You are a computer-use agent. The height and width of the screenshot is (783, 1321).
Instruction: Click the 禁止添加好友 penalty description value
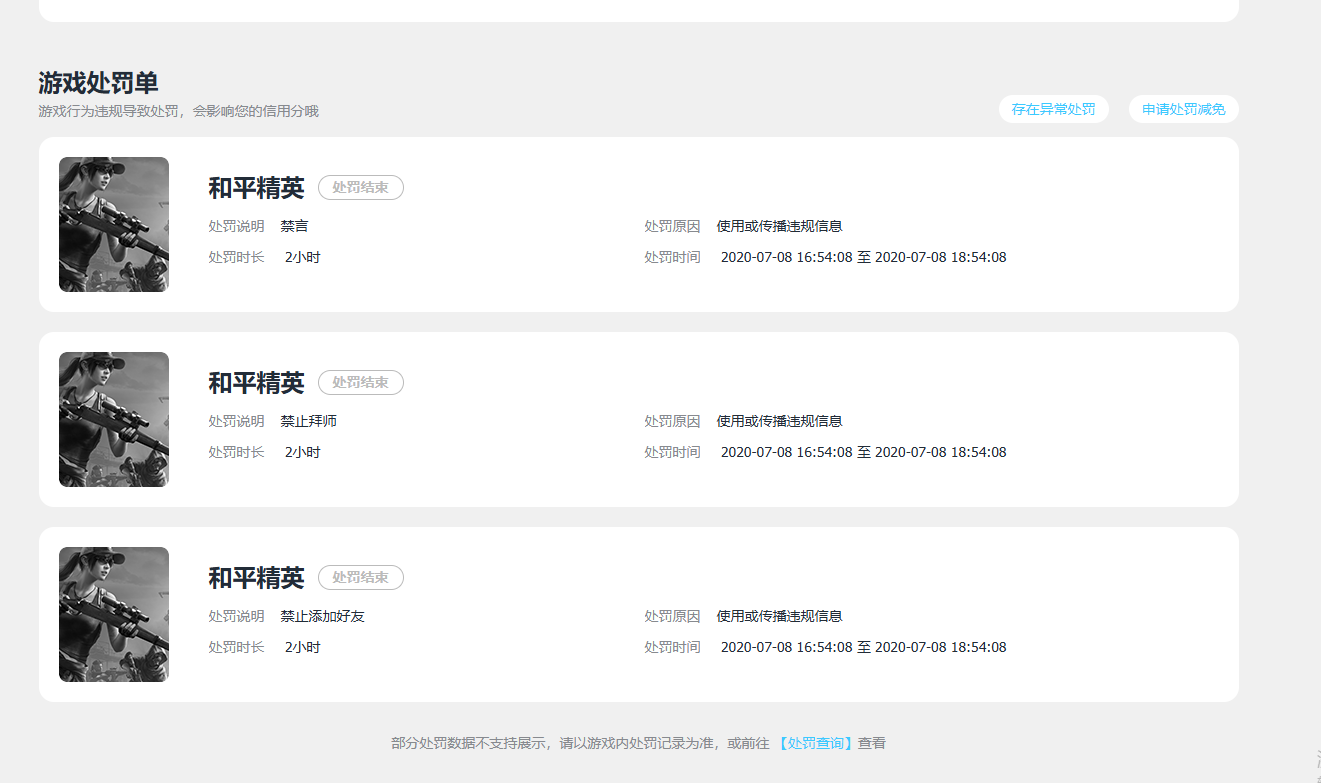pos(322,616)
